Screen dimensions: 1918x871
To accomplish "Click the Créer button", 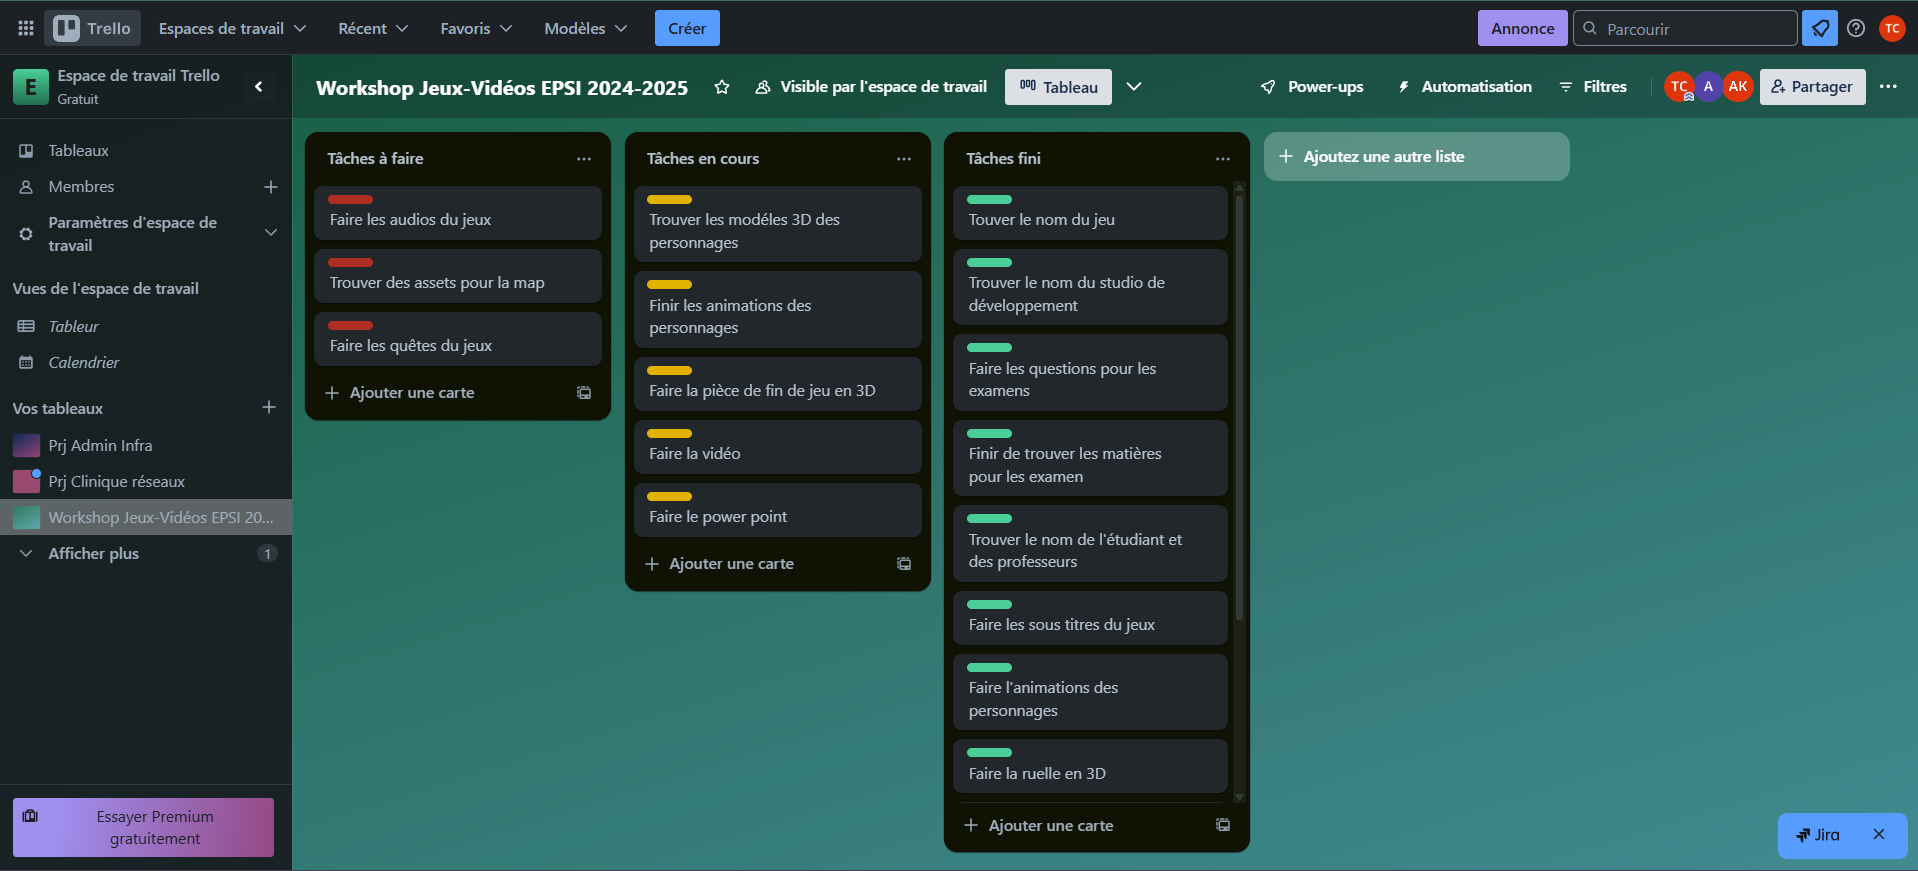I will (687, 28).
